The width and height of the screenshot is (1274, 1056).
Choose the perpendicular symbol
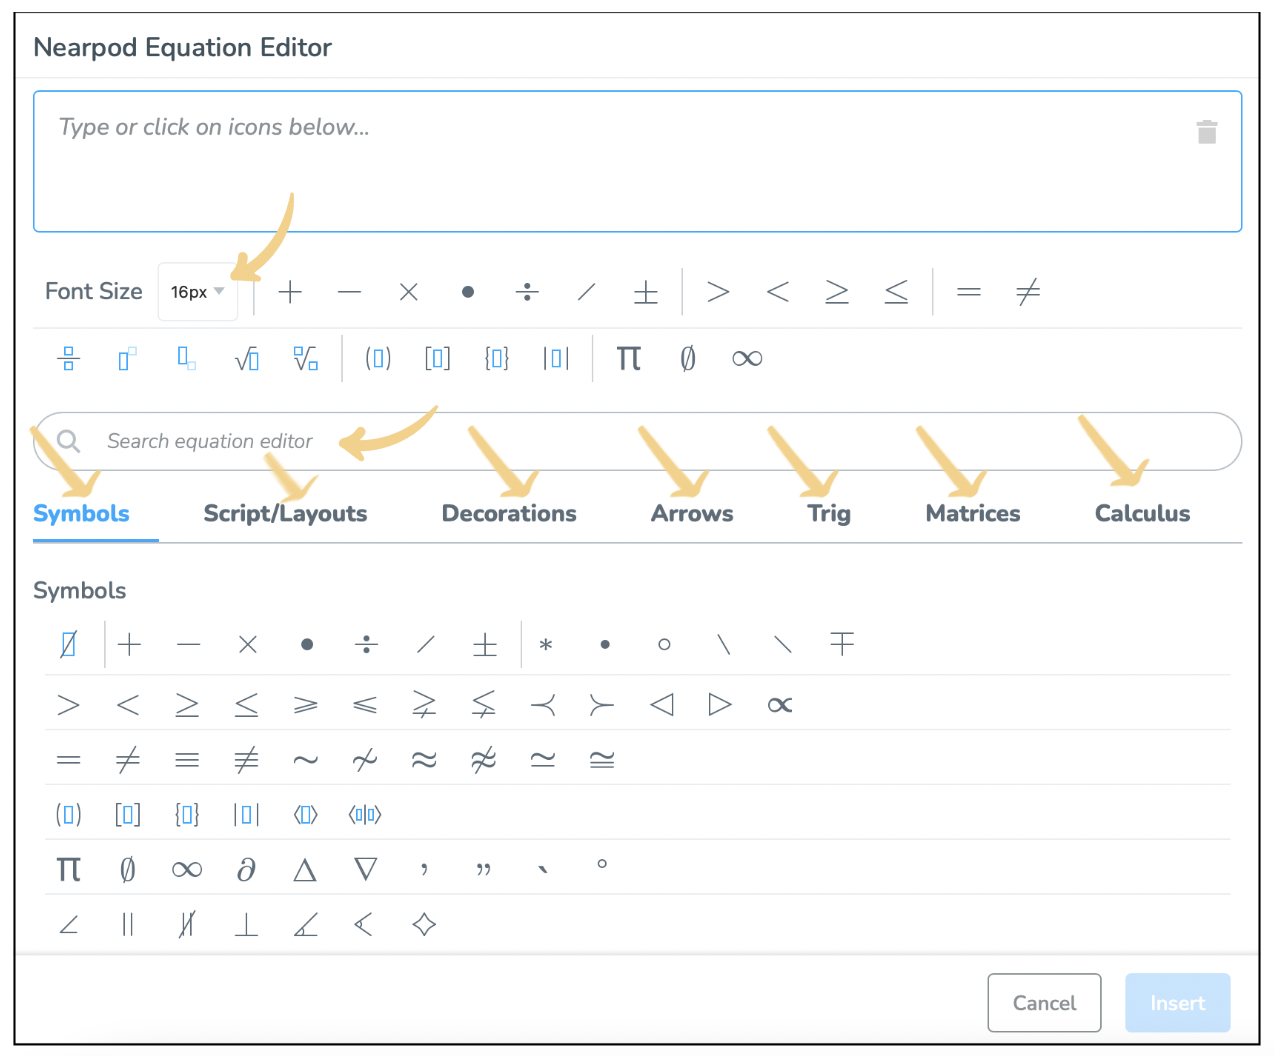coord(246,925)
